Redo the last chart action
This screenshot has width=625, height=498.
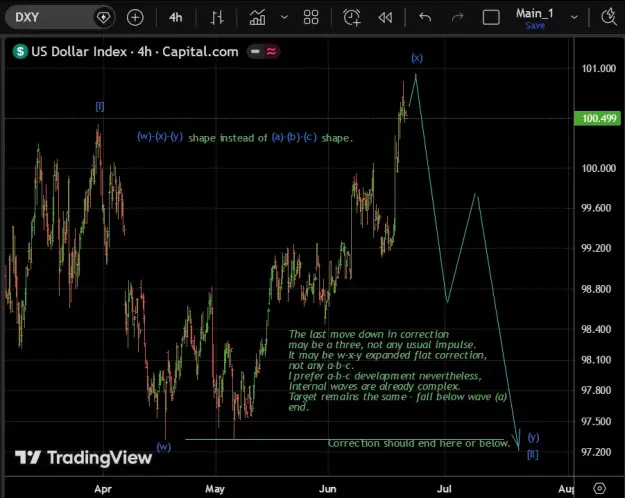point(458,18)
